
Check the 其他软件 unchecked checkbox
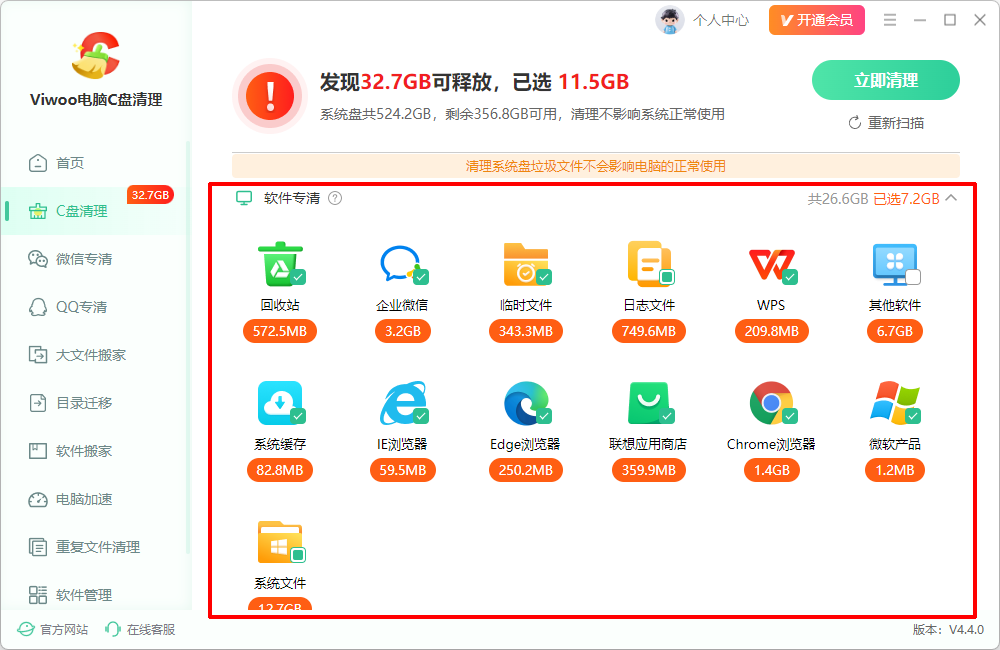[x=913, y=277]
